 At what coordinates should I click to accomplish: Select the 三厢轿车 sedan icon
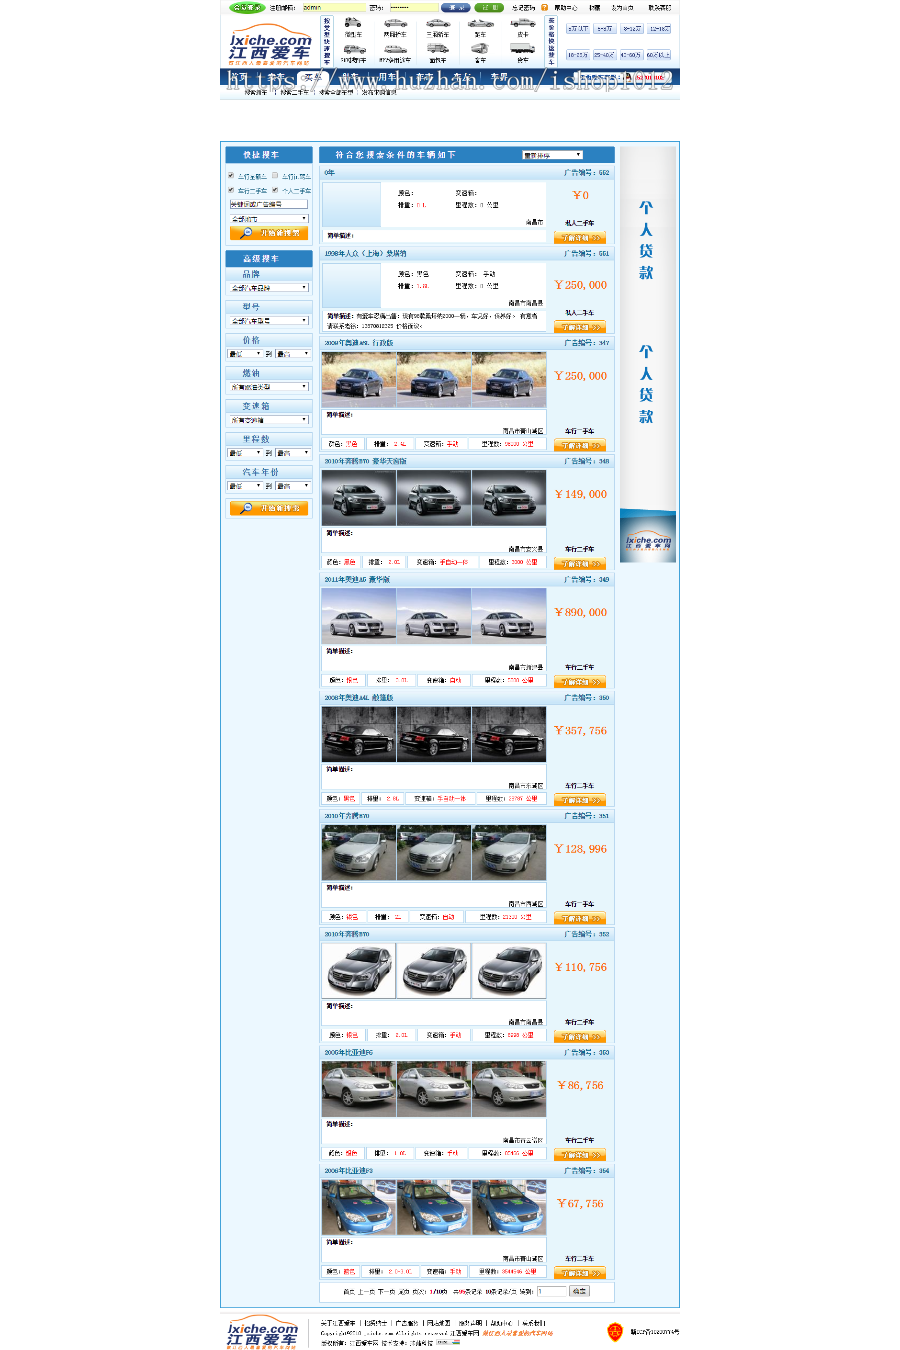(x=438, y=22)
